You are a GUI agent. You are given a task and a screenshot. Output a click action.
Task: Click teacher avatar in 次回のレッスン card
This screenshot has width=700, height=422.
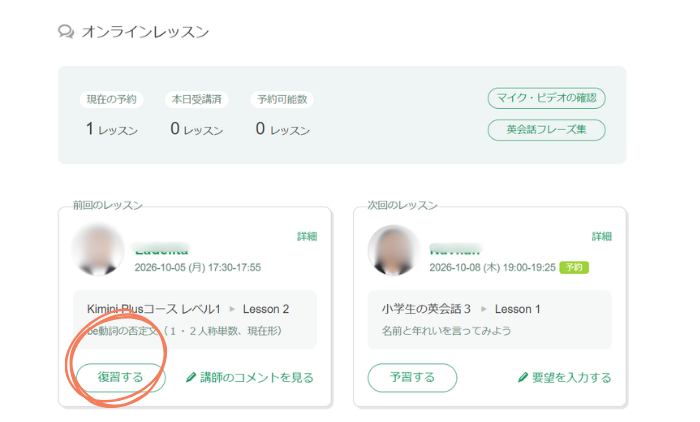(x=393, y=250)
